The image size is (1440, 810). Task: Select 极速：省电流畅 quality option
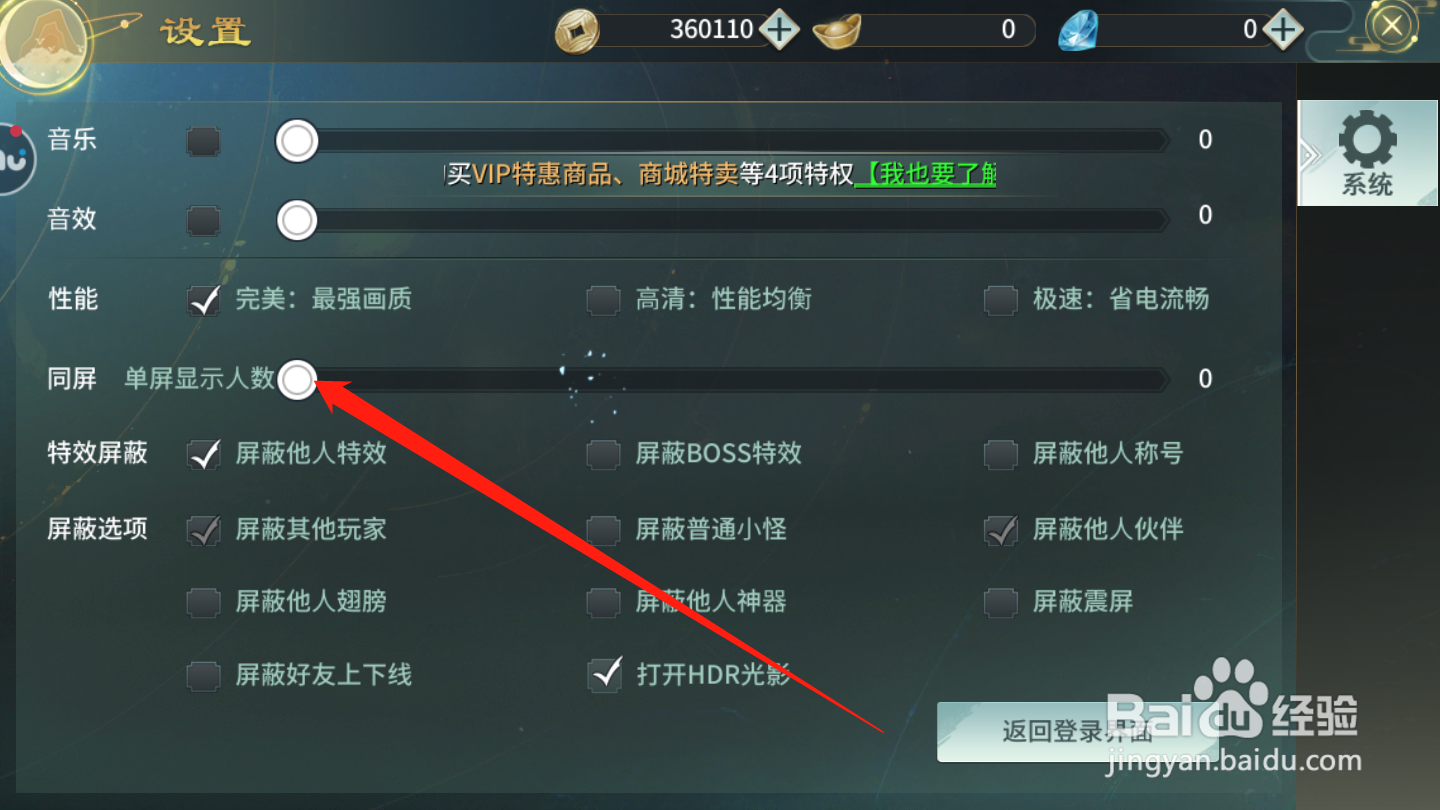(x=1097, y=299)
